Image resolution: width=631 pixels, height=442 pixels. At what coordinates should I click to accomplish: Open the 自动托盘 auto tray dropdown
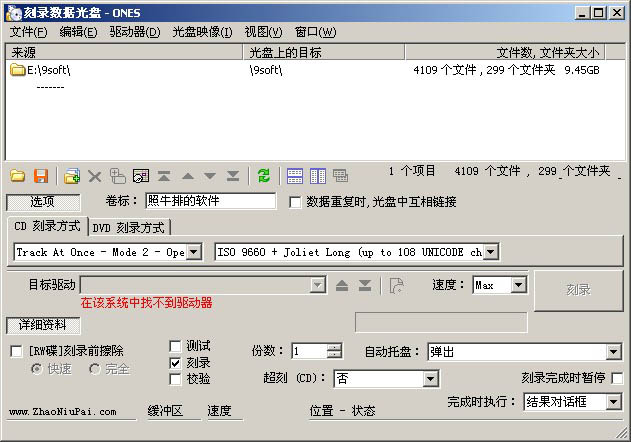click(613, 352)
